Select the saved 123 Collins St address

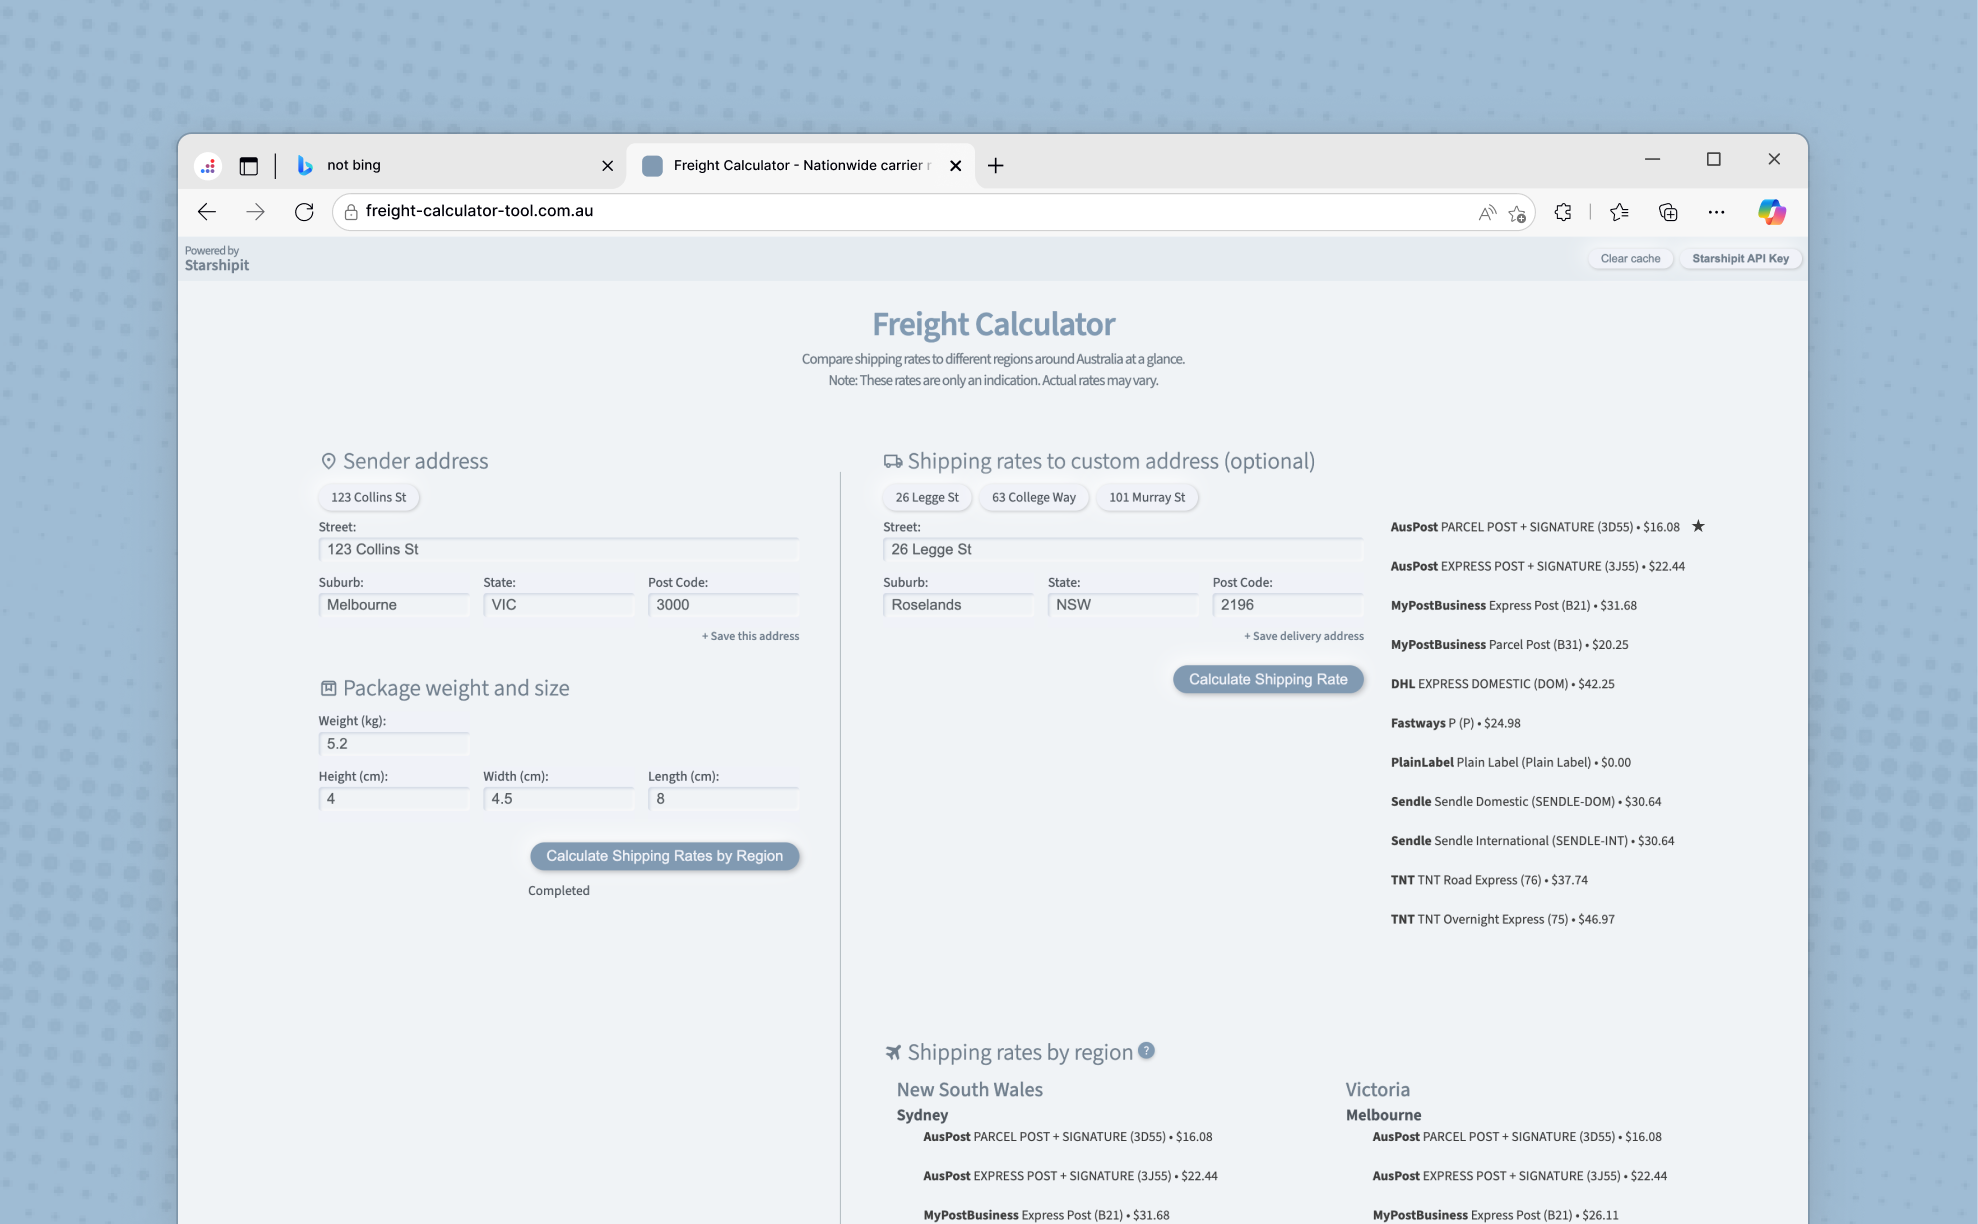(369, 497)
